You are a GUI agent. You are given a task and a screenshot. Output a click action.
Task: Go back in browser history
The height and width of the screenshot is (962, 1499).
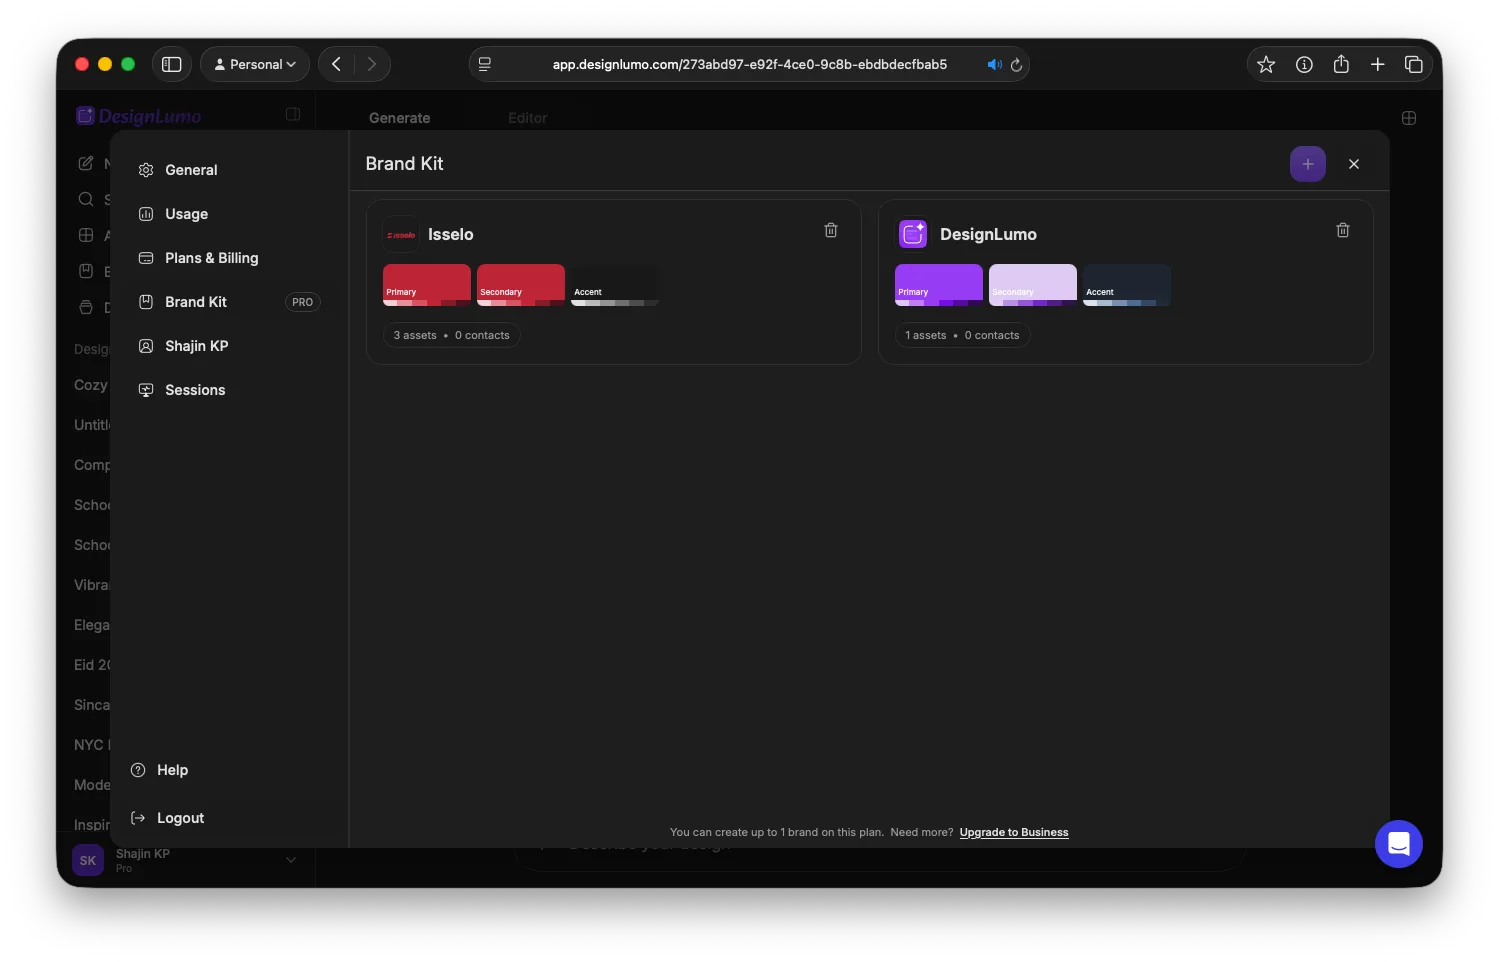336,64
